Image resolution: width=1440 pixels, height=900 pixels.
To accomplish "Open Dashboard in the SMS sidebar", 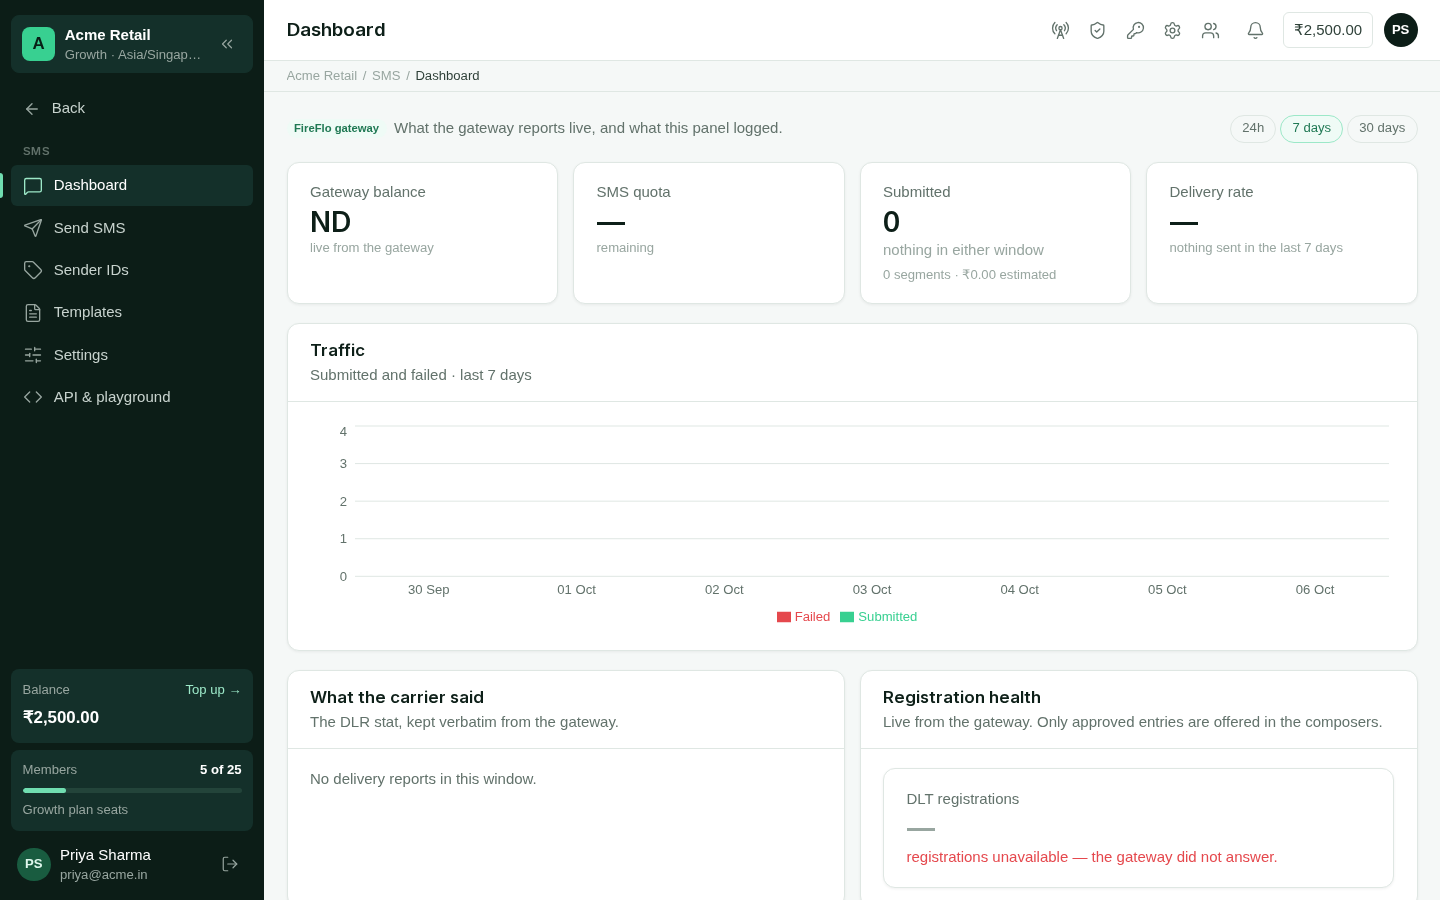I will coord(132,185).
